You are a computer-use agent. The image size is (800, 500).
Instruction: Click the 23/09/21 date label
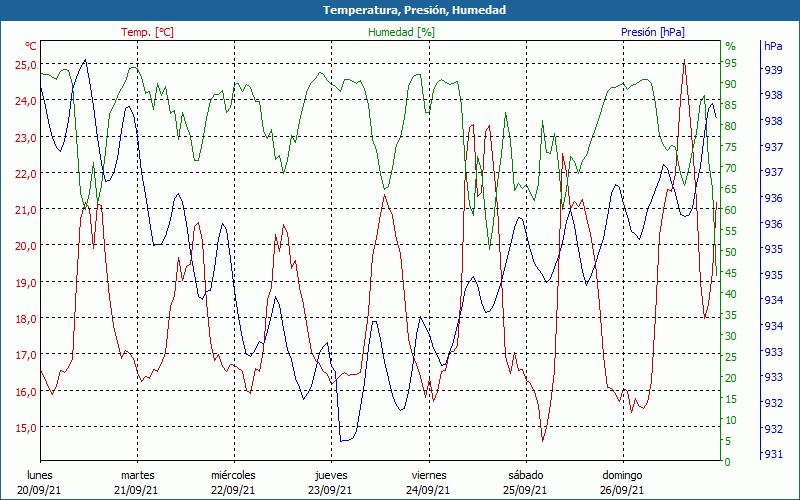click(x=330, y=491)
